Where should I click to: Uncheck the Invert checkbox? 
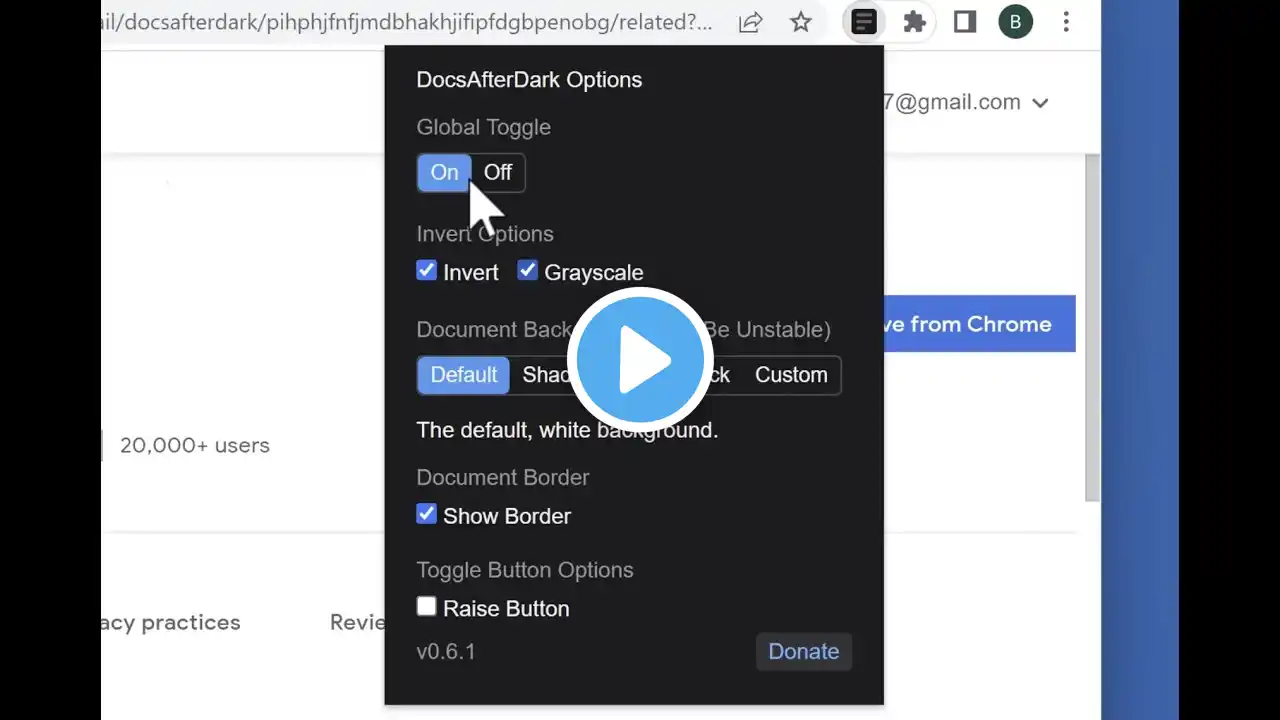coord(427,271)
